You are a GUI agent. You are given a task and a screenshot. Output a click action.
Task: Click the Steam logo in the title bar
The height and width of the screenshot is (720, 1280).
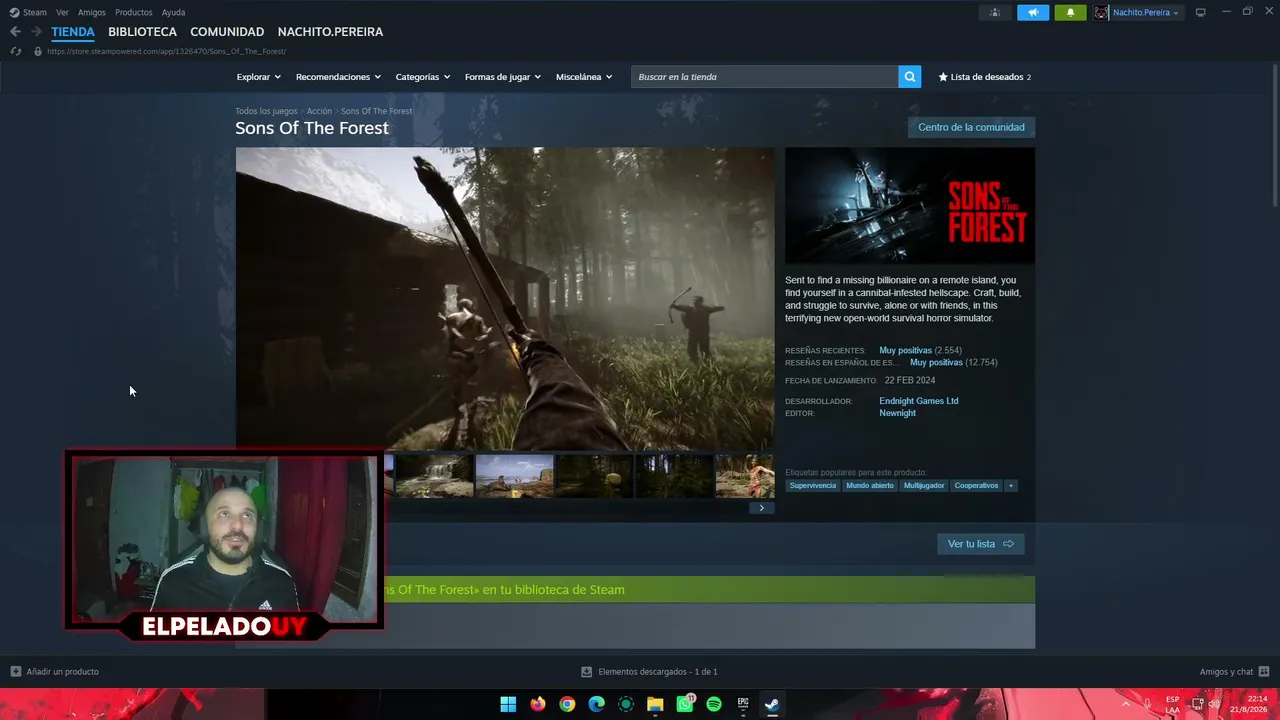click(14, 12)
